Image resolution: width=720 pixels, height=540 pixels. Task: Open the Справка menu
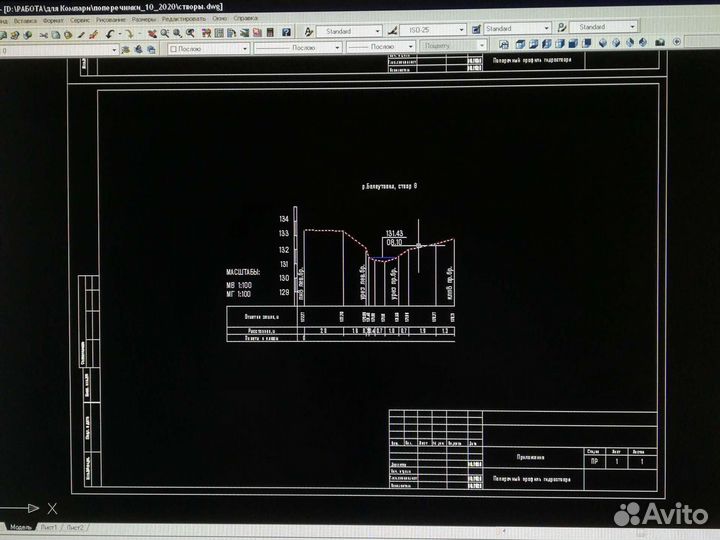tap(246, 18)
